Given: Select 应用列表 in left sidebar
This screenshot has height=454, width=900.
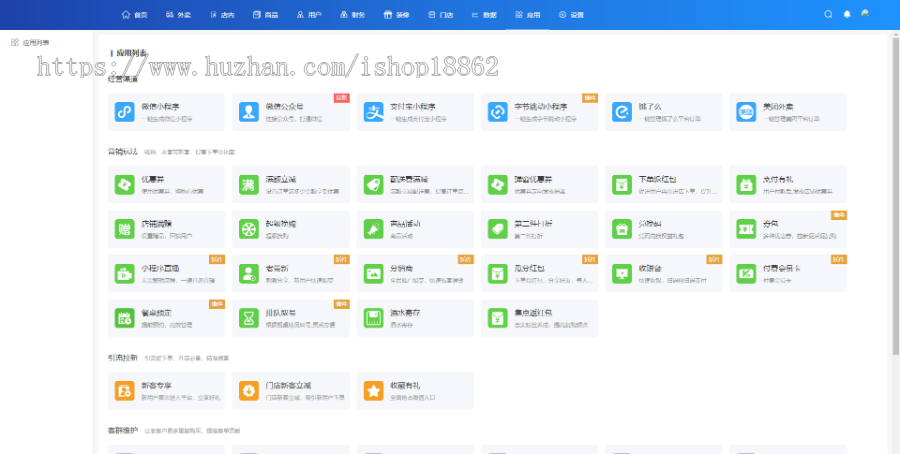Looking at the screenshot, I should [30, 42].
